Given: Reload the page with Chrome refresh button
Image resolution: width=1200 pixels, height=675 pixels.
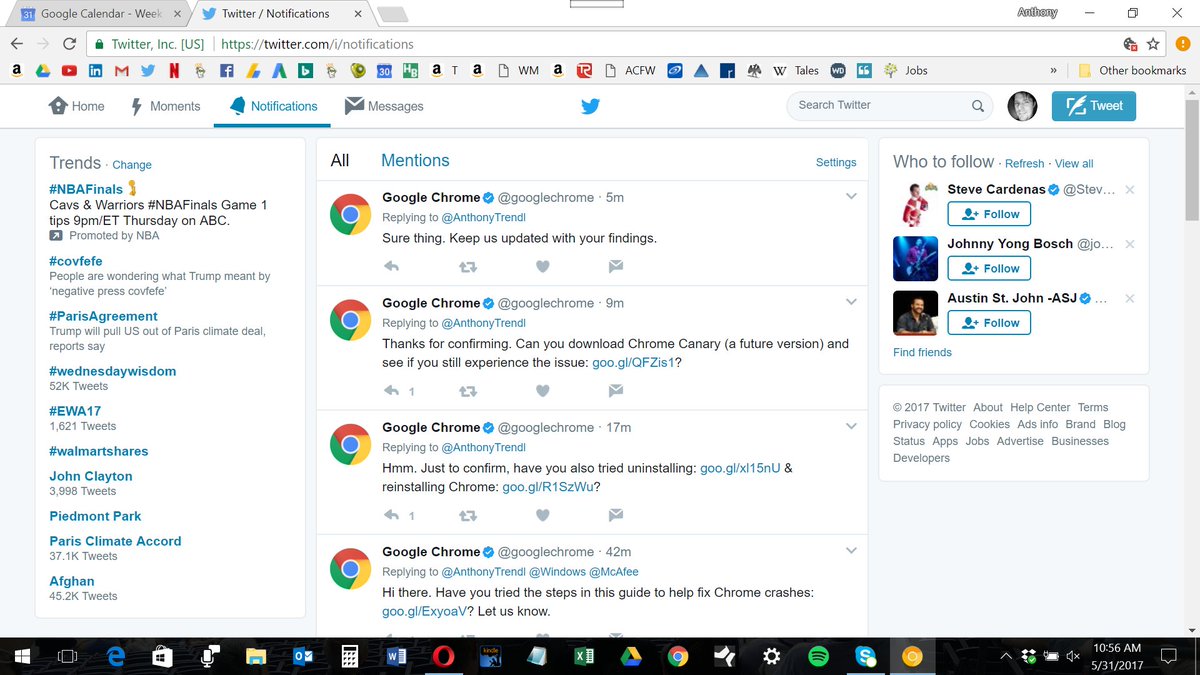Looking at the screenshot, I should 69,44.
